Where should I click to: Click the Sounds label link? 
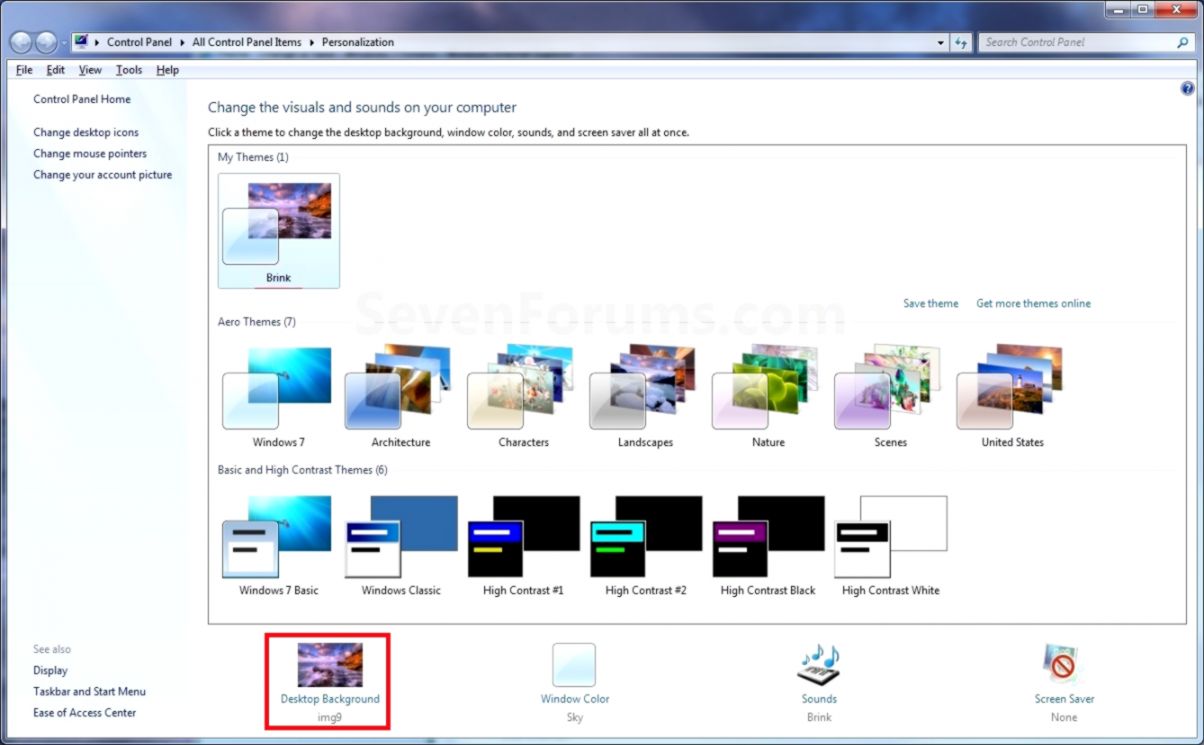[819, 699]
